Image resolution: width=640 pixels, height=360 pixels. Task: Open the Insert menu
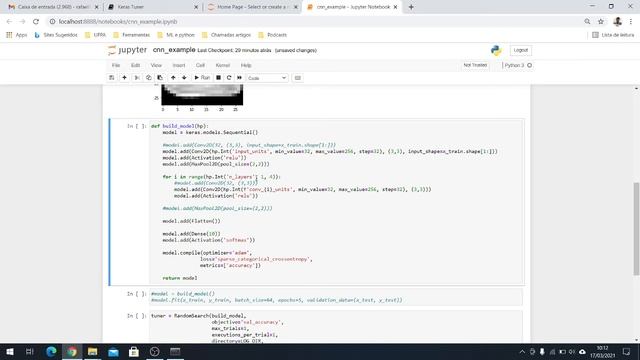pos(179,65)
